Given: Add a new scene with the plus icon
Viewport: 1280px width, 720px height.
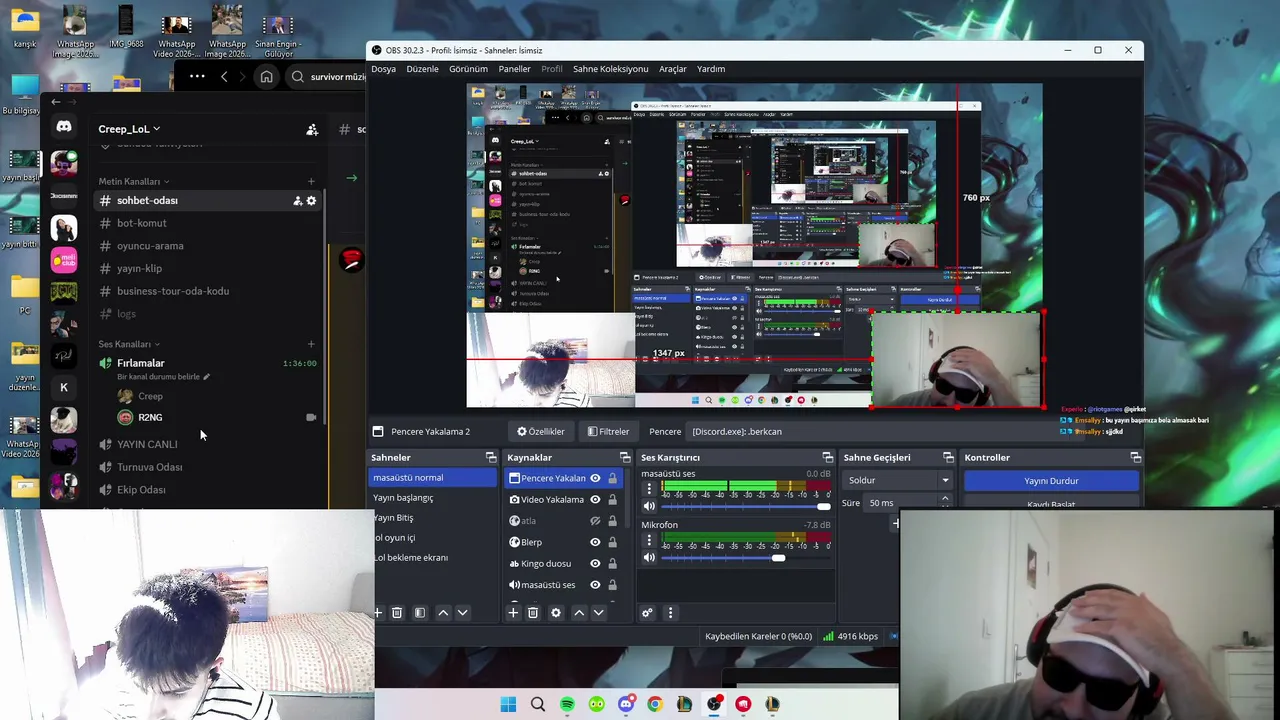Looking at the screenshot, I should (378, 613).
